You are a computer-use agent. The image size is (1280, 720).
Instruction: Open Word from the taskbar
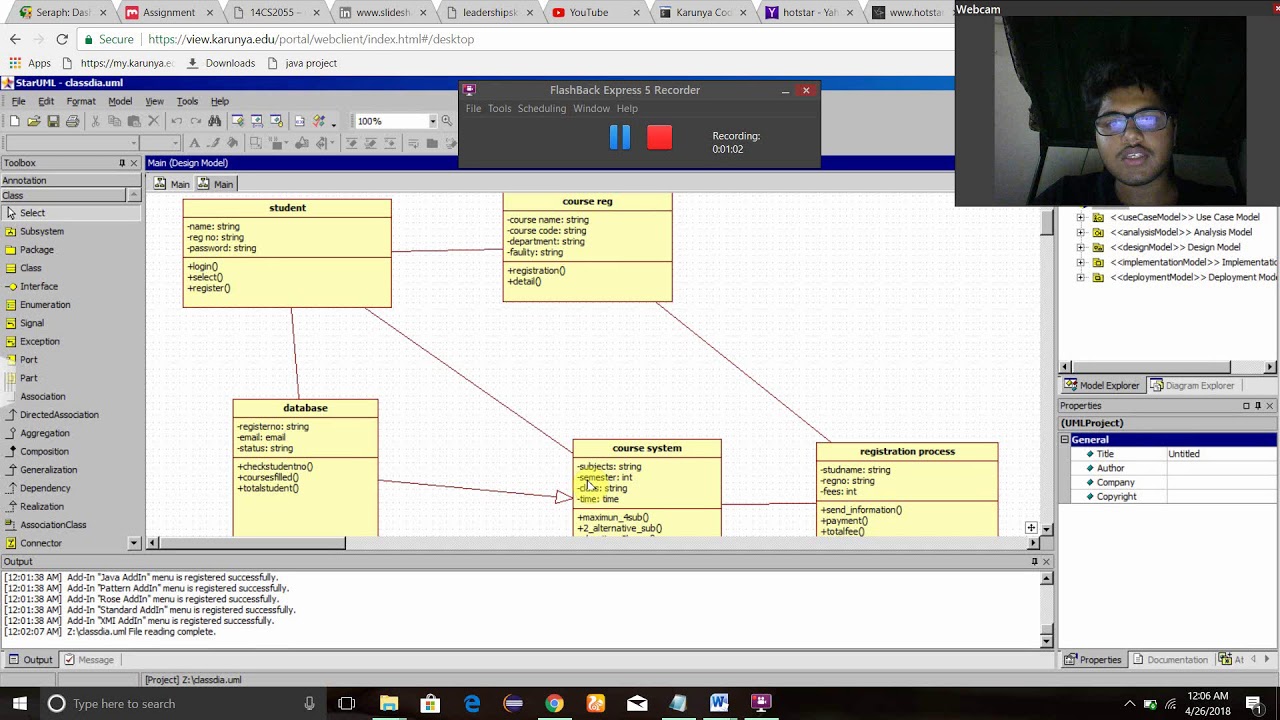tap(719, 704)
